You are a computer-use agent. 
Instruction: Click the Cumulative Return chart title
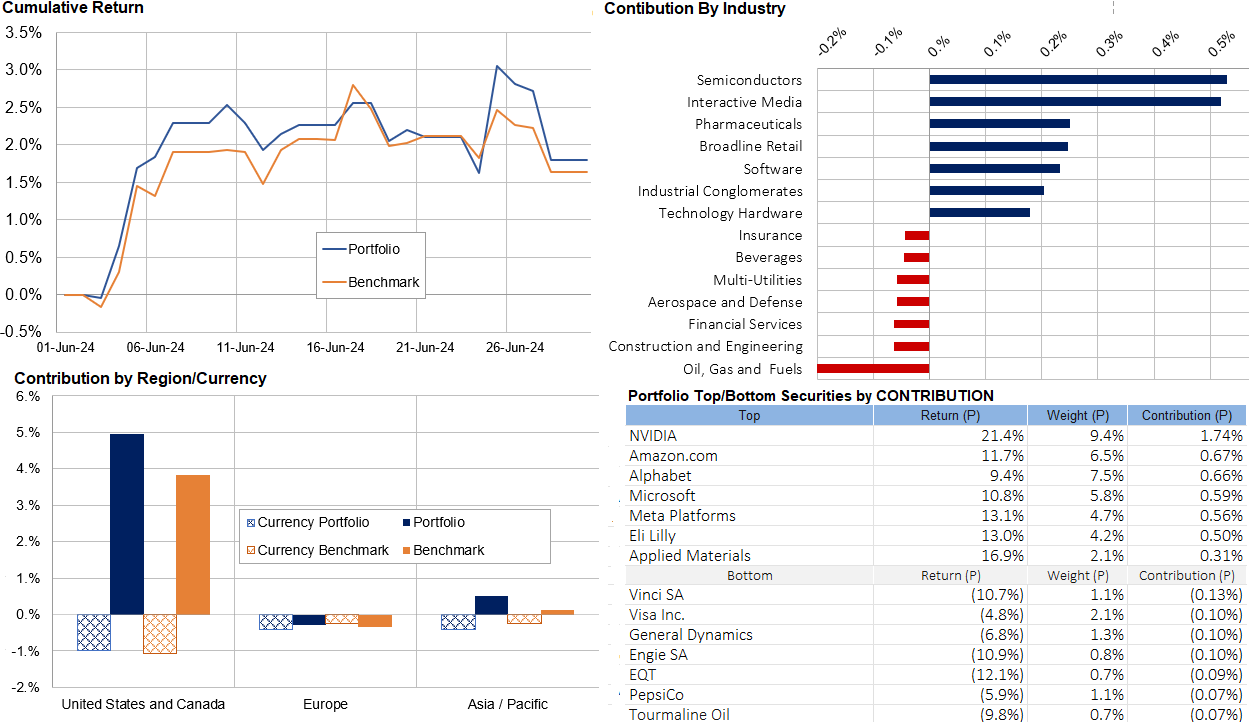point(73,8)
